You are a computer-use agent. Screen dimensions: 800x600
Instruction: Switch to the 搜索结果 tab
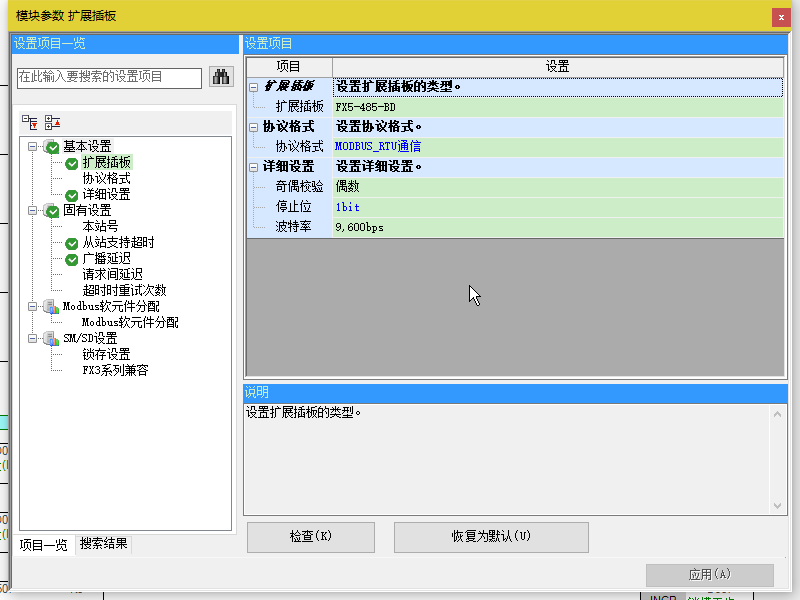104,544
